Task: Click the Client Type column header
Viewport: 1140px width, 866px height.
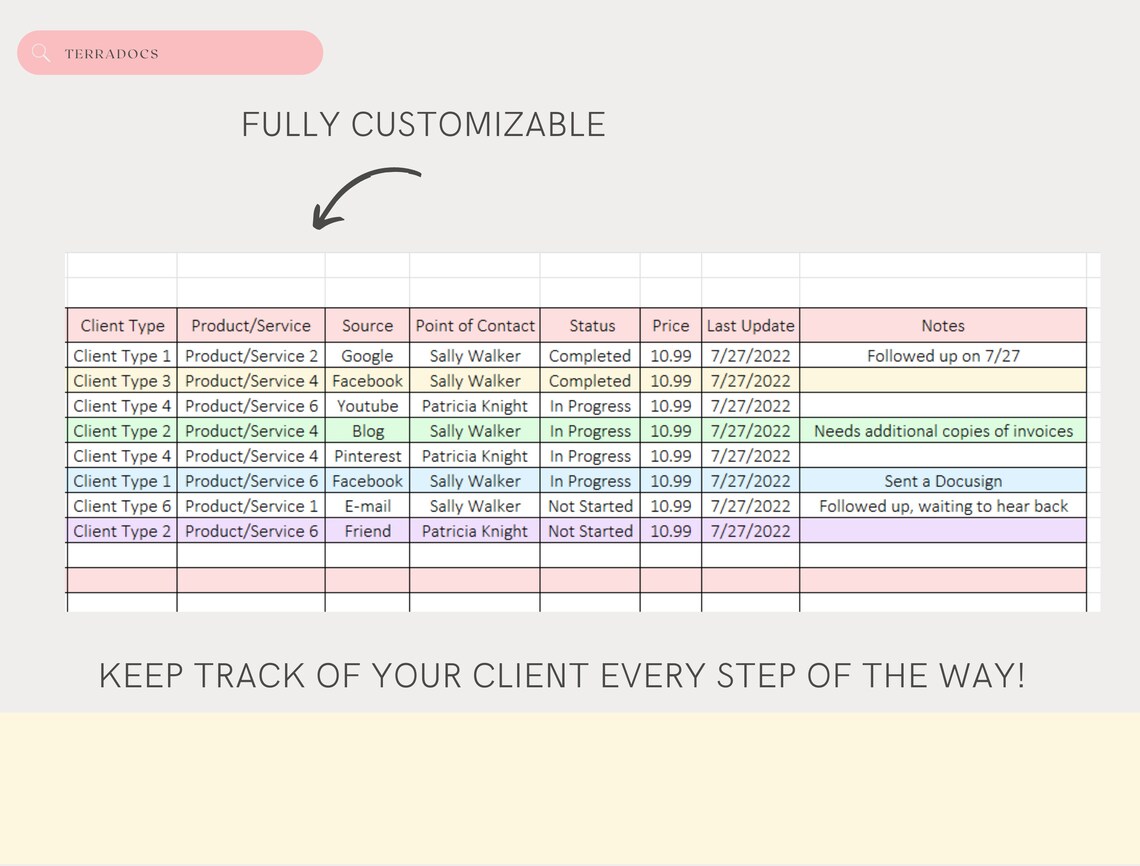Action: pyautogui.click(x=121, y=325)
